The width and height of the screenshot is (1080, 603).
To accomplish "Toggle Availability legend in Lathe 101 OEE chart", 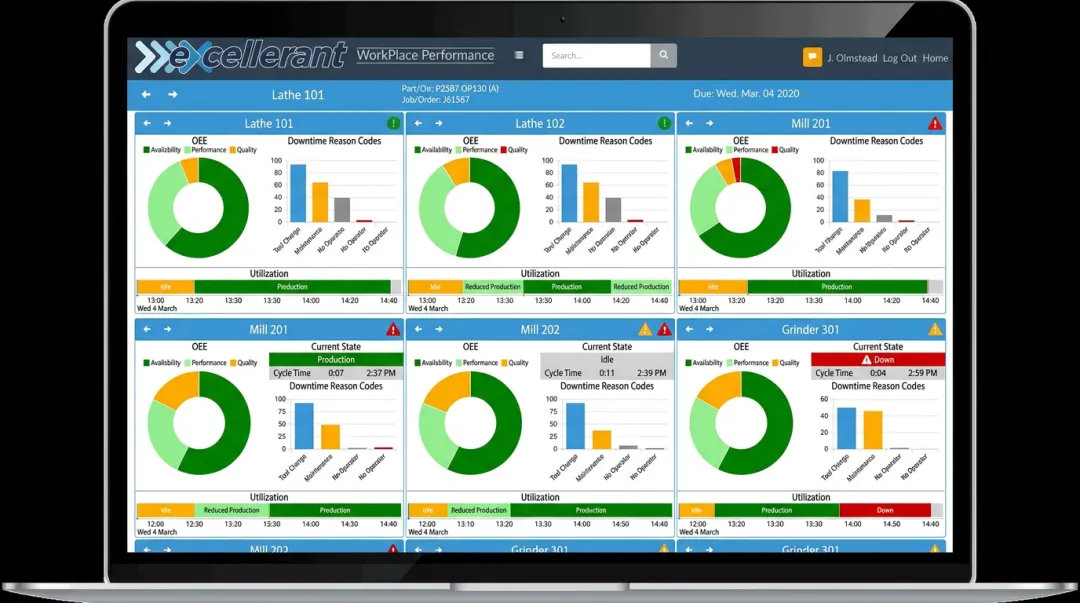I will (x=162, y=150).
